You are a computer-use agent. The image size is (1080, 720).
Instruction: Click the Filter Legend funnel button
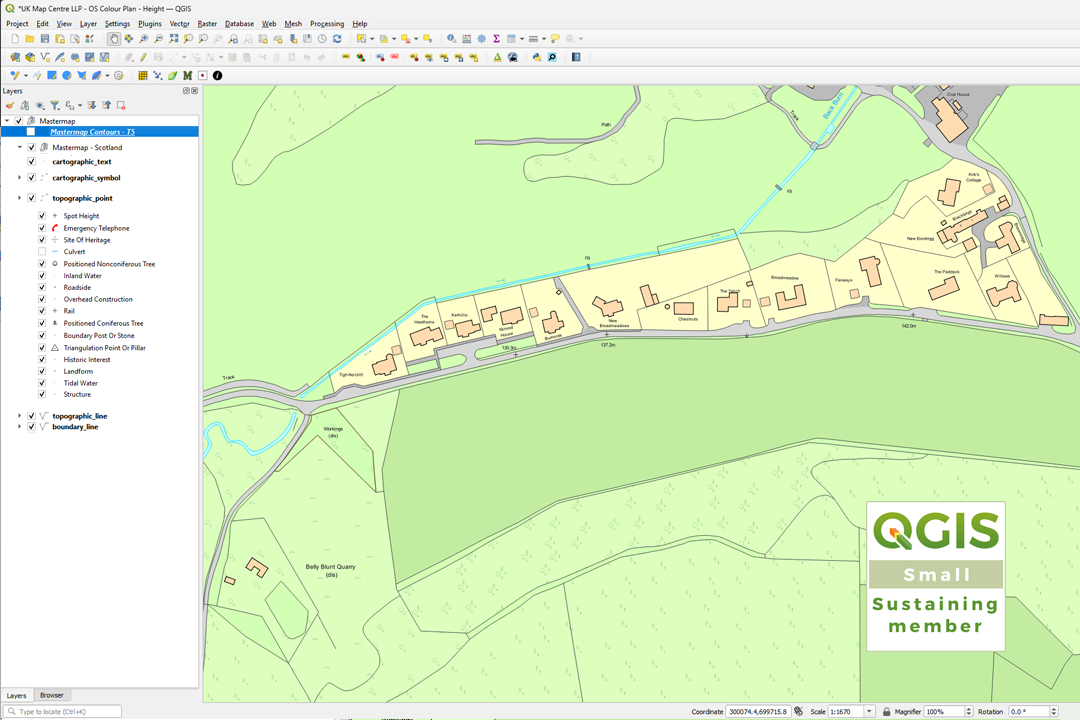point(55,105)
